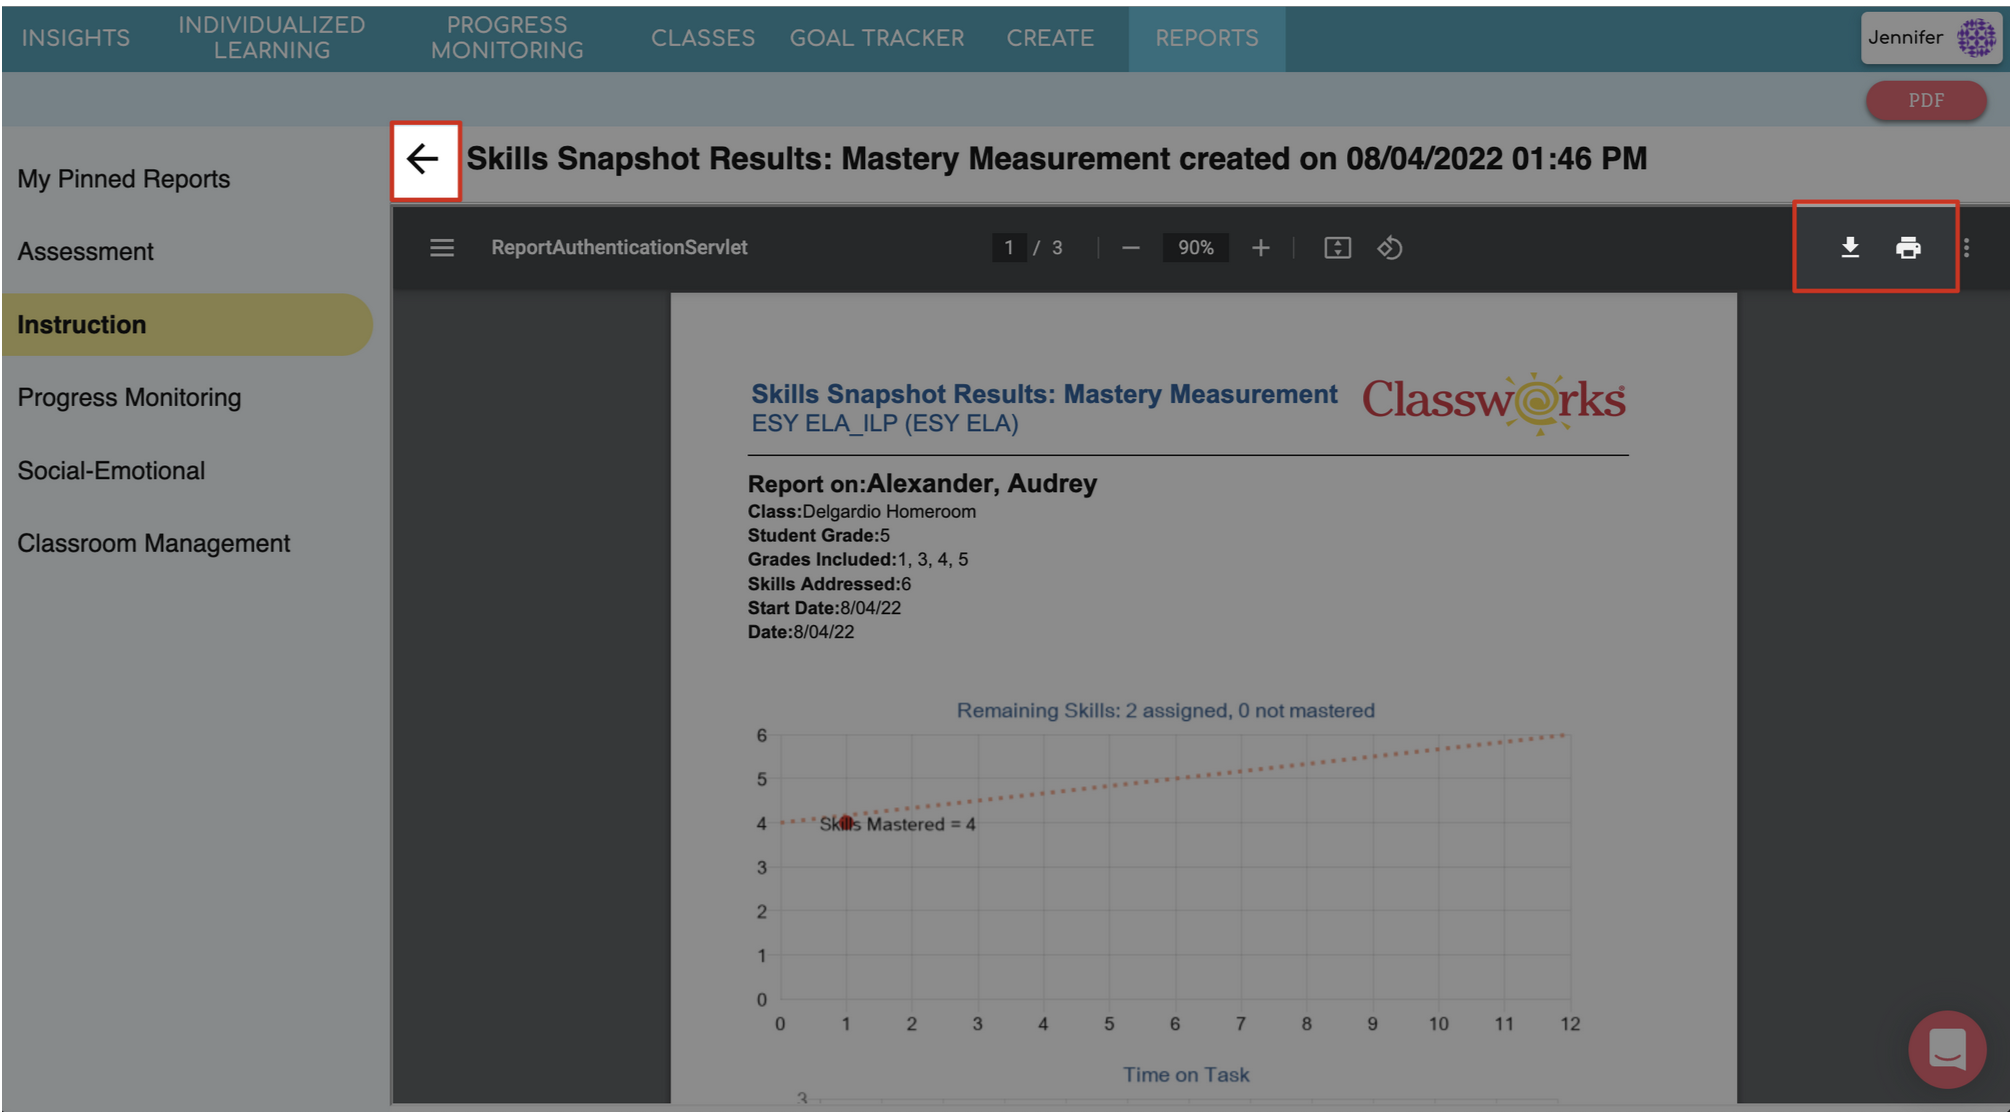The width and height of the screenshot is (2014, 1112).
Task: Click the page number input showing 1
Action: coord(1012,247)
